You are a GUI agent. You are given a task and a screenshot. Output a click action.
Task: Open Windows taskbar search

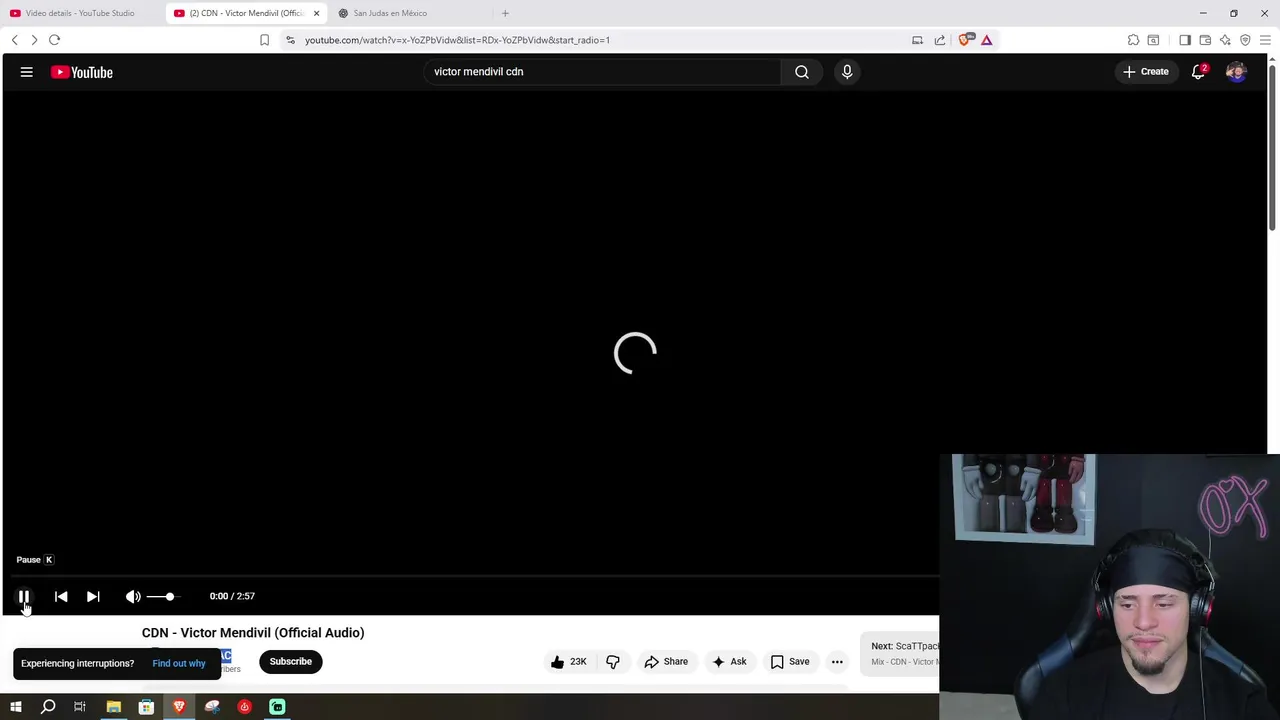48,707
